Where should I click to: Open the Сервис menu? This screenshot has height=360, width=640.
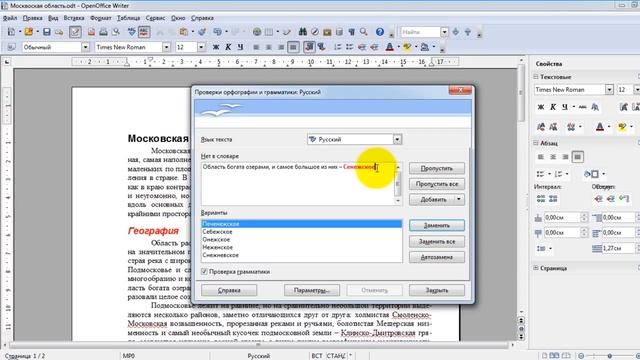(x=155, y=18)
